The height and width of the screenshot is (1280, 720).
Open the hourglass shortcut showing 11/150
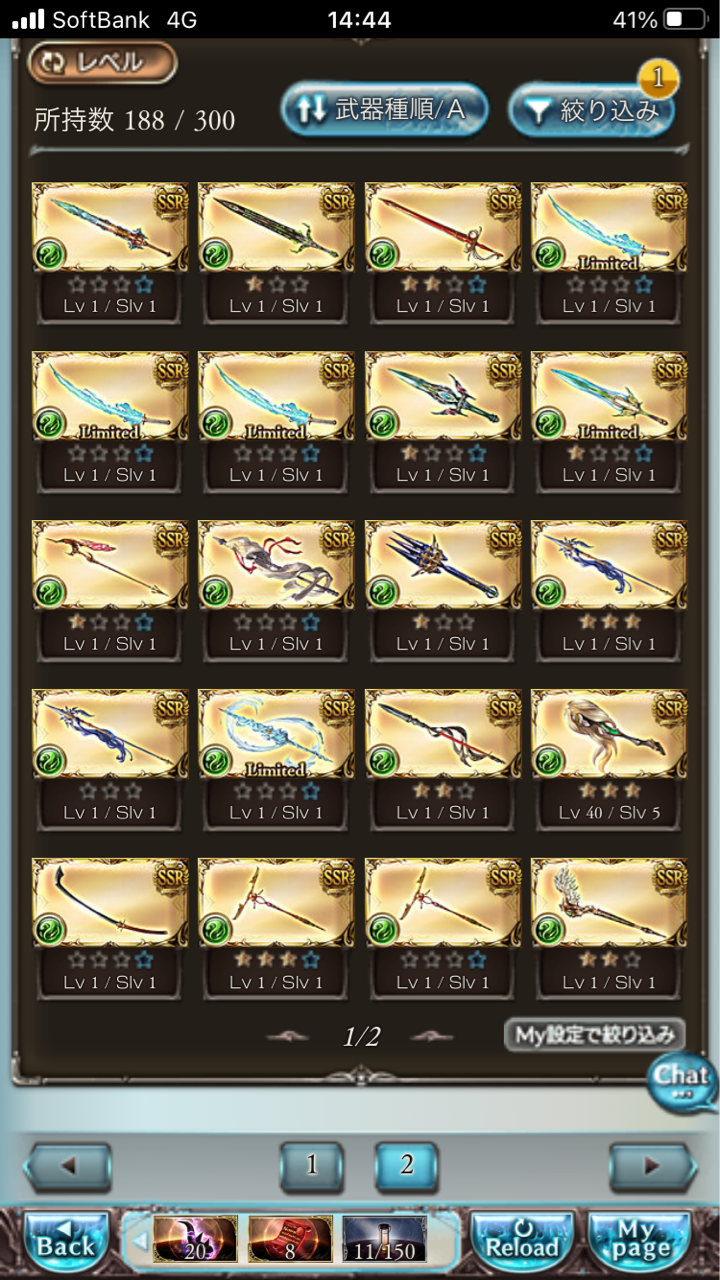tap(385, 1240)
